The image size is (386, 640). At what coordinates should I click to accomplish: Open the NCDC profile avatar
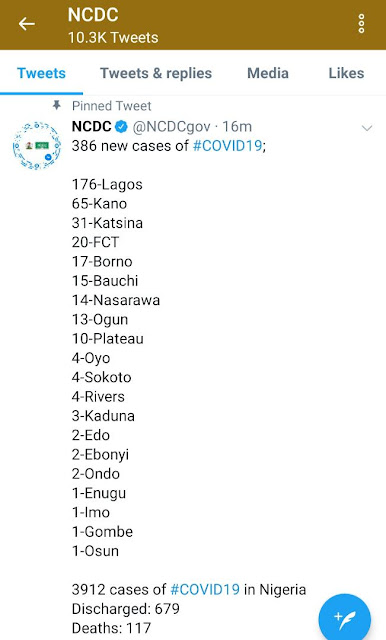tap(37, 145)
